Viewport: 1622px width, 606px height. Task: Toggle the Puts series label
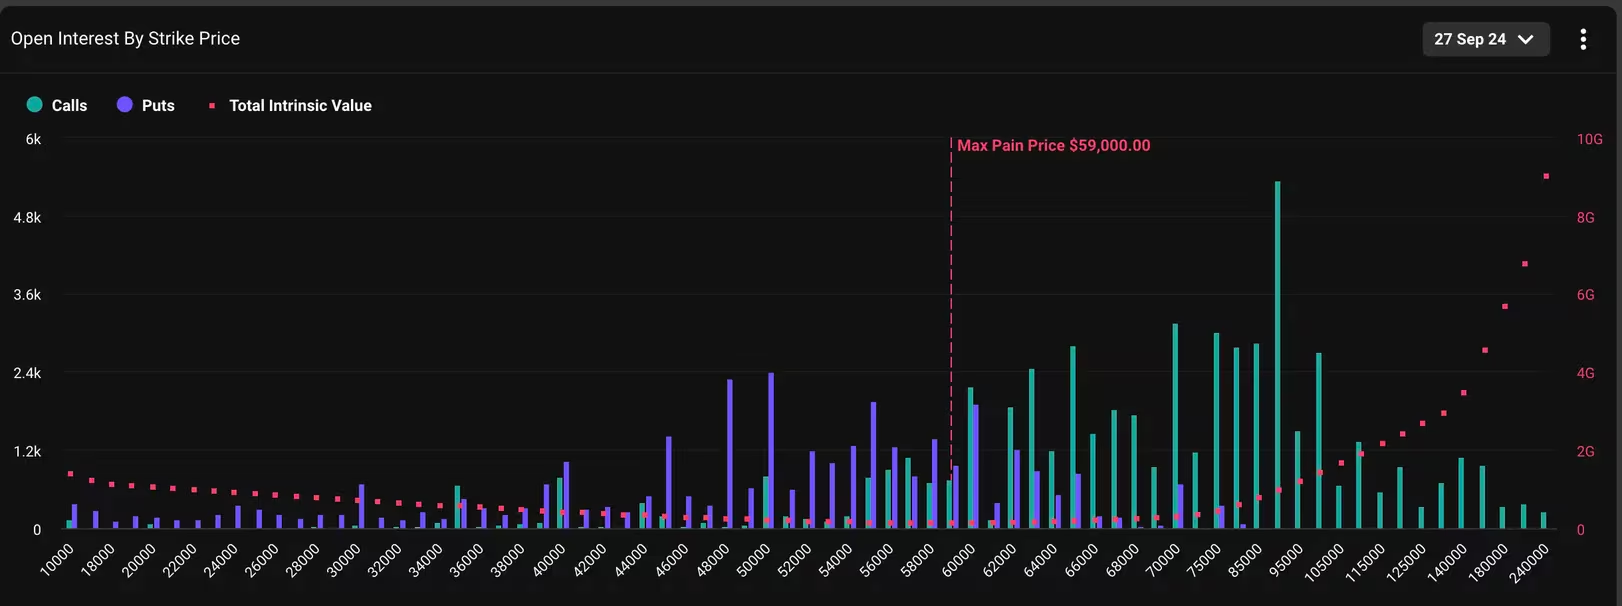tap(158, 105)
